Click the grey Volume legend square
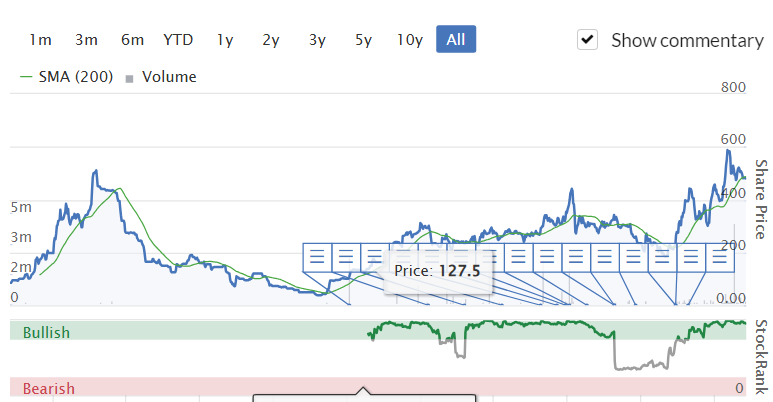Screen dimensions: 773x402 point(130,78)
